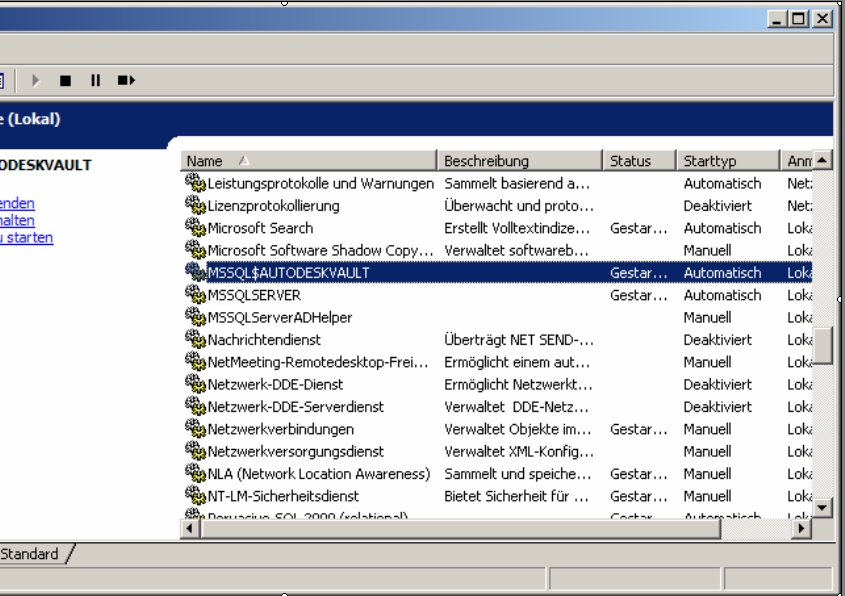Click the gear icon of Netzwerk-DDE-Serverdienst
Image resolution: width=845 pixels, height=596 pixels.
(x=195, y=406)
